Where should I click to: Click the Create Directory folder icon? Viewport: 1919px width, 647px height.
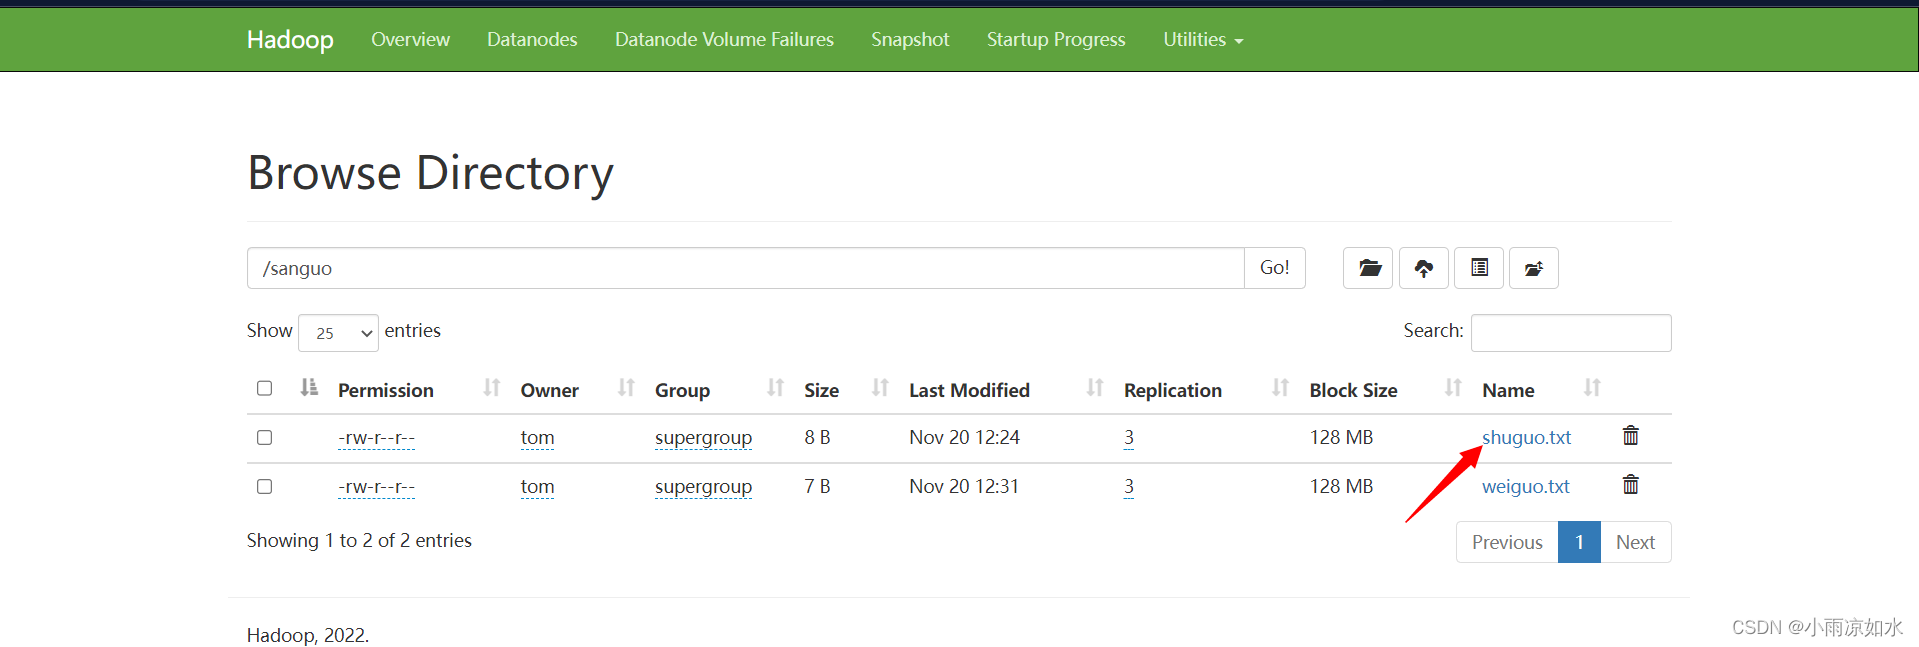pyautogui.click(x=1368, y=268)
